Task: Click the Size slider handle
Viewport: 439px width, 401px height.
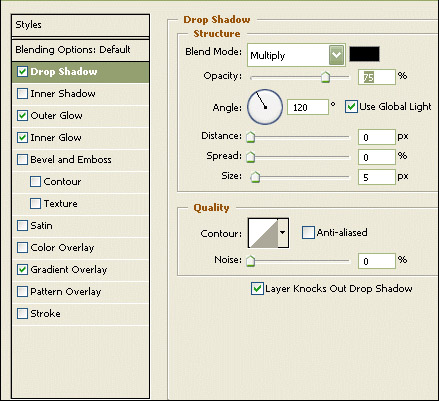Action: [x=255, y=177]
